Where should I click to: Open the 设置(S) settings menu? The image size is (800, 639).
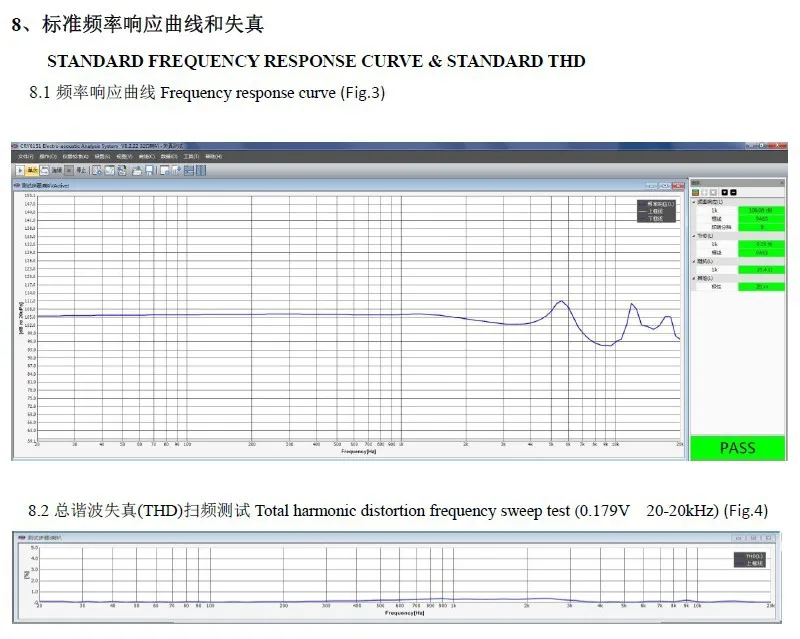102,157
